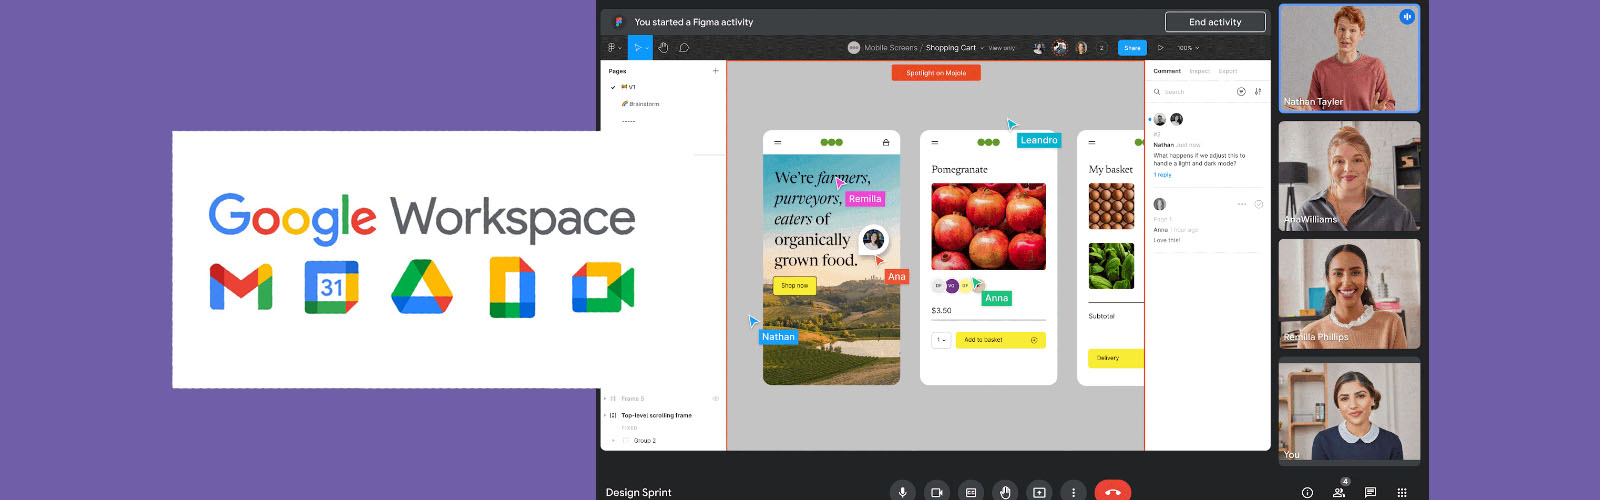Click the spotlighted avatar with red ring
1600x500 pixels.
(1060, 48)
